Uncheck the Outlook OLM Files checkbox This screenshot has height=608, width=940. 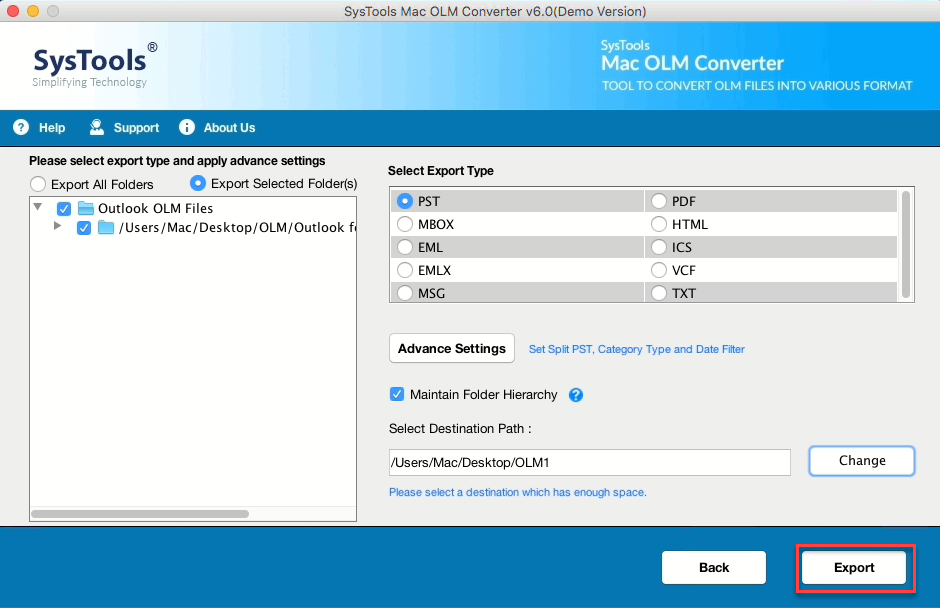tap(63, 208)
